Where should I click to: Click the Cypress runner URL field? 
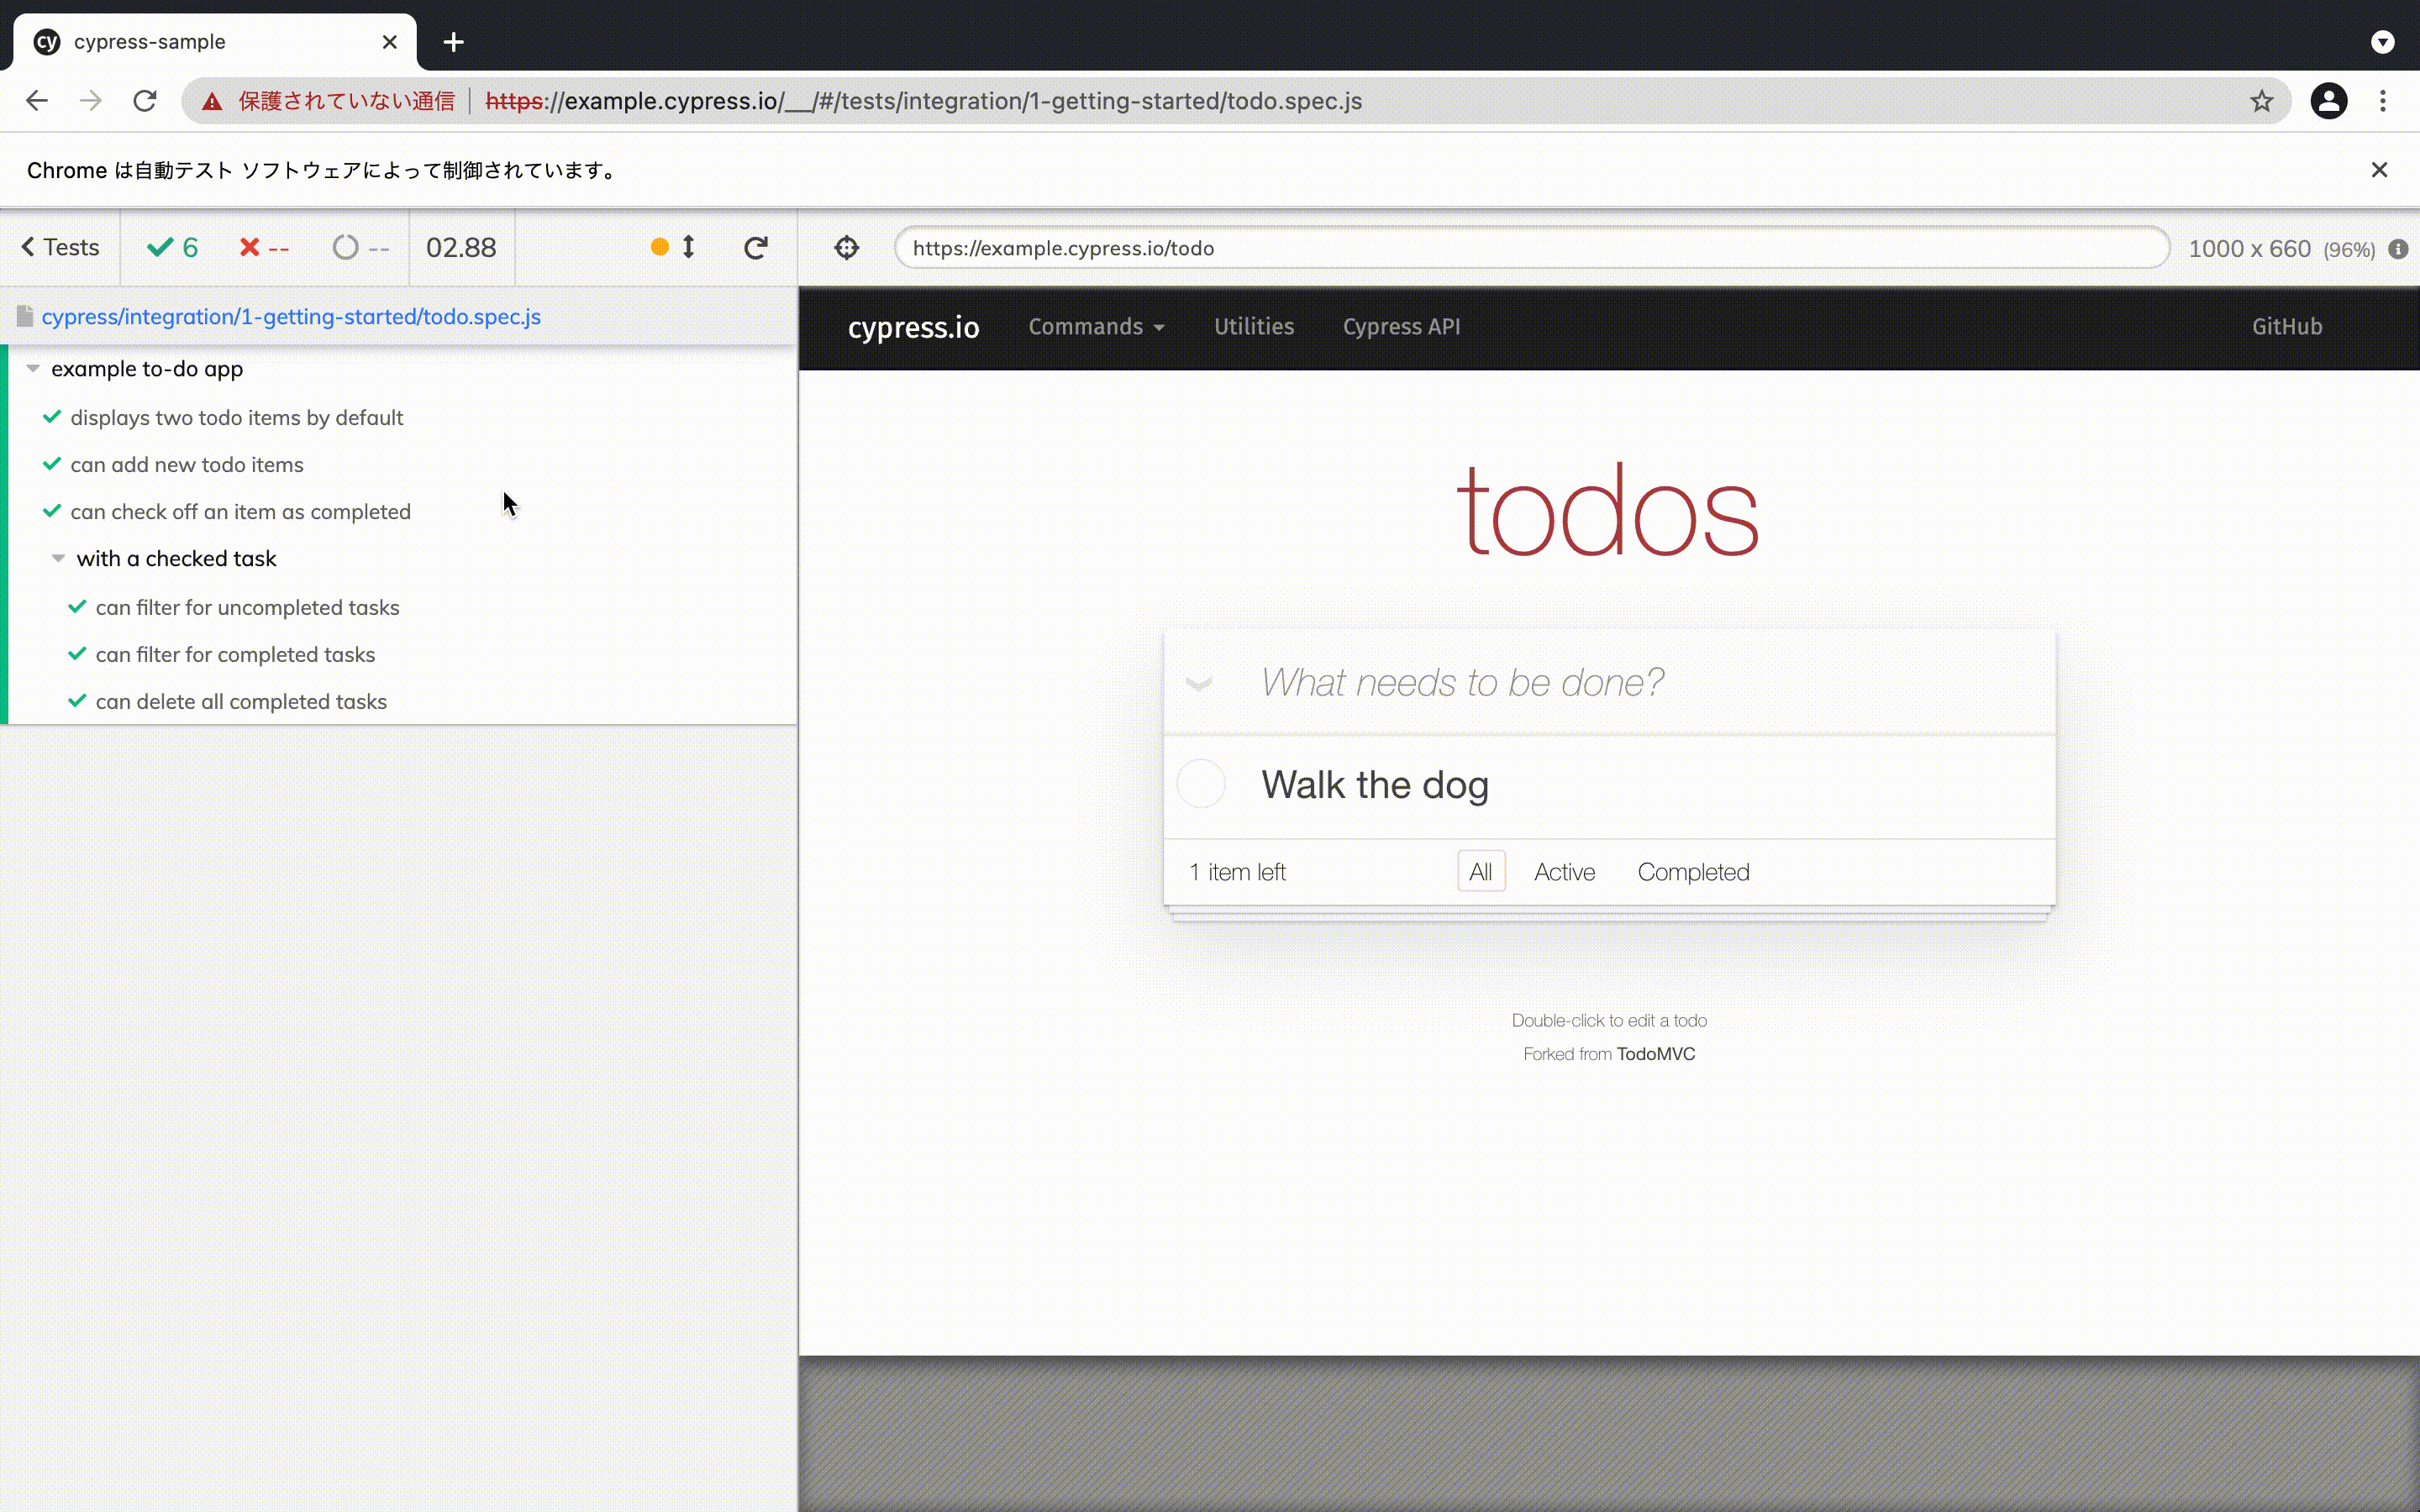click(1531, 248)
